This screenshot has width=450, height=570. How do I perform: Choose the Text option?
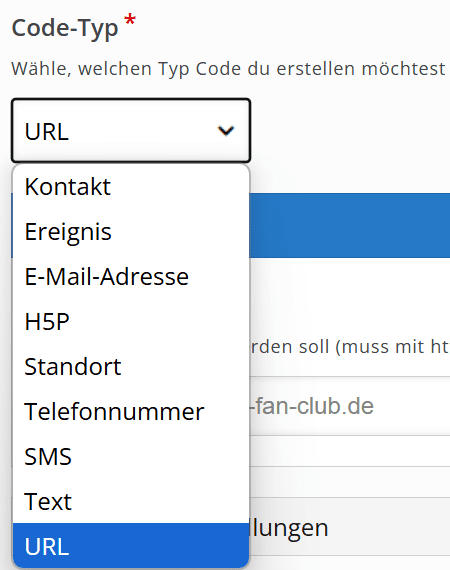click(131, 502)
